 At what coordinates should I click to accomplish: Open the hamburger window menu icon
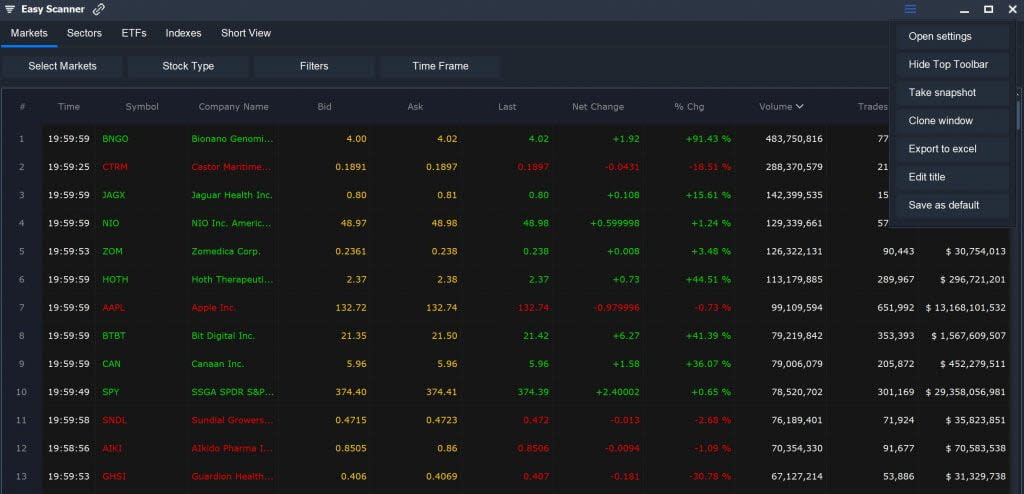tap(910, 9)
